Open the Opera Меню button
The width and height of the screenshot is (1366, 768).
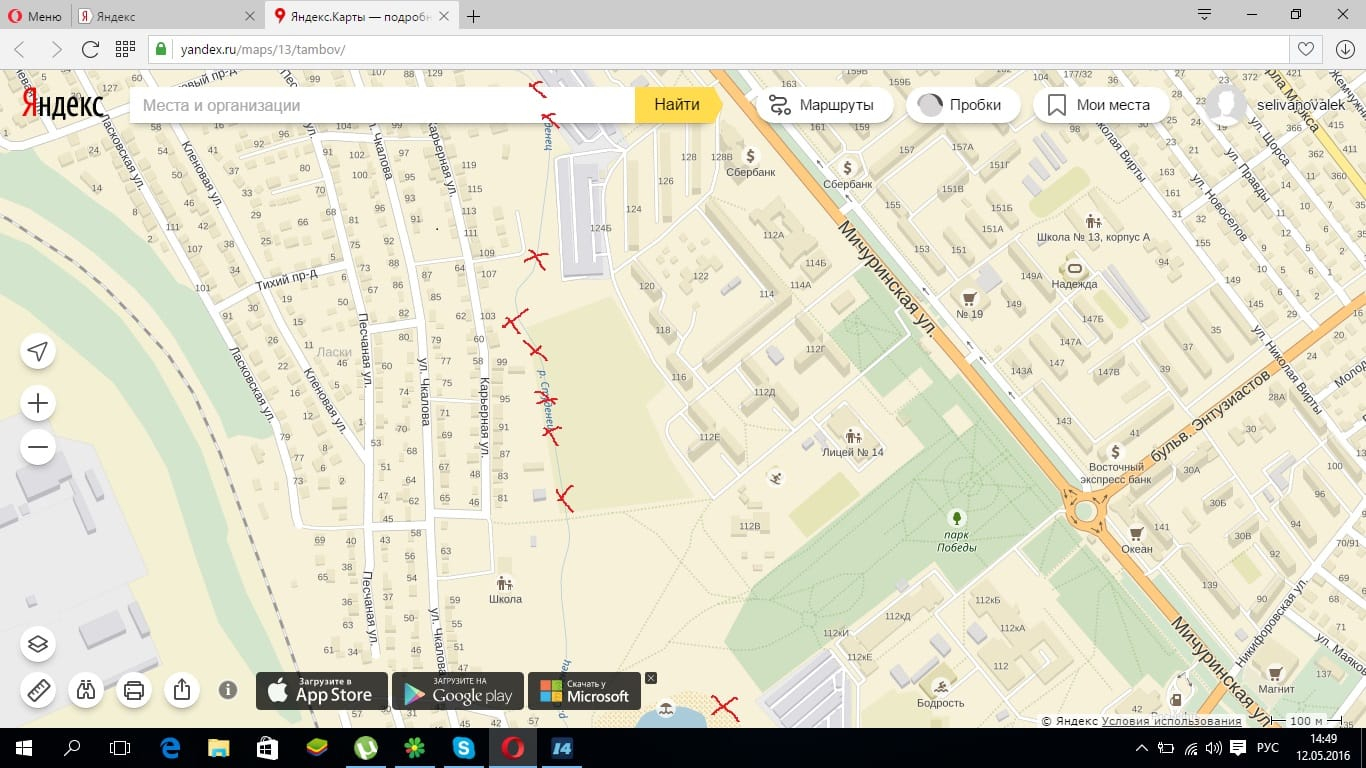click(34, 16)
